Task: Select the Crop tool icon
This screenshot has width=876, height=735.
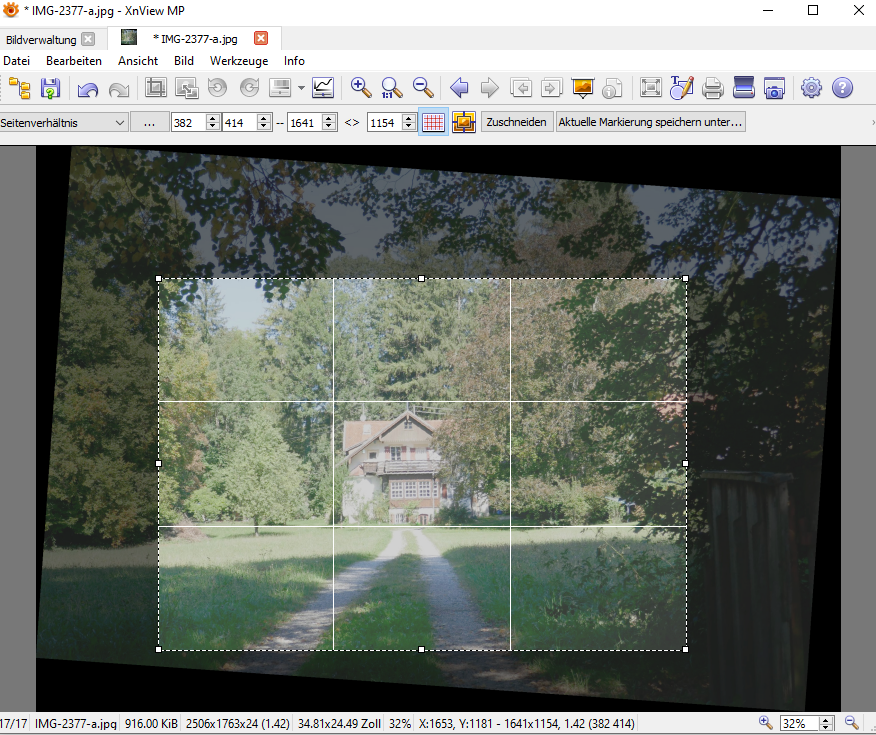Action: (x=155, y=88)
